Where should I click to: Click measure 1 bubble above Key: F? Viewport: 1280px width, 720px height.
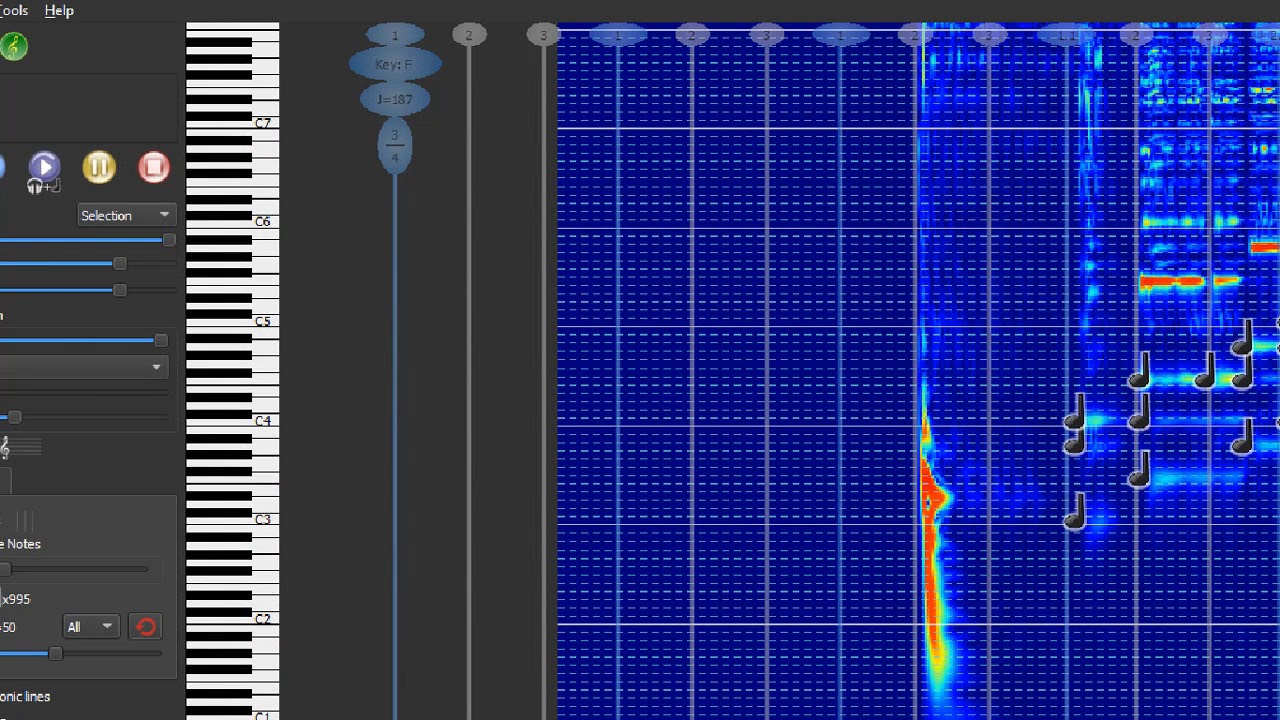coord(394,35)
